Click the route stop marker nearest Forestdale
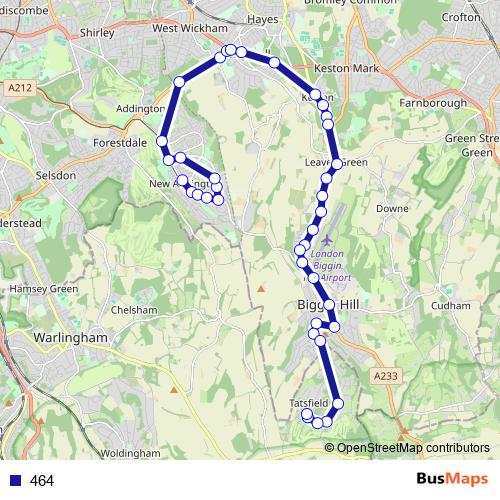The image size is (500, 500). point(162,141)
